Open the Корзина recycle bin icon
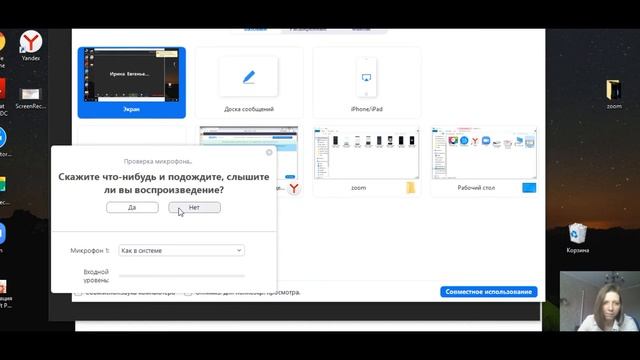This screenshot has width=640, height=360. pos(578,238)
